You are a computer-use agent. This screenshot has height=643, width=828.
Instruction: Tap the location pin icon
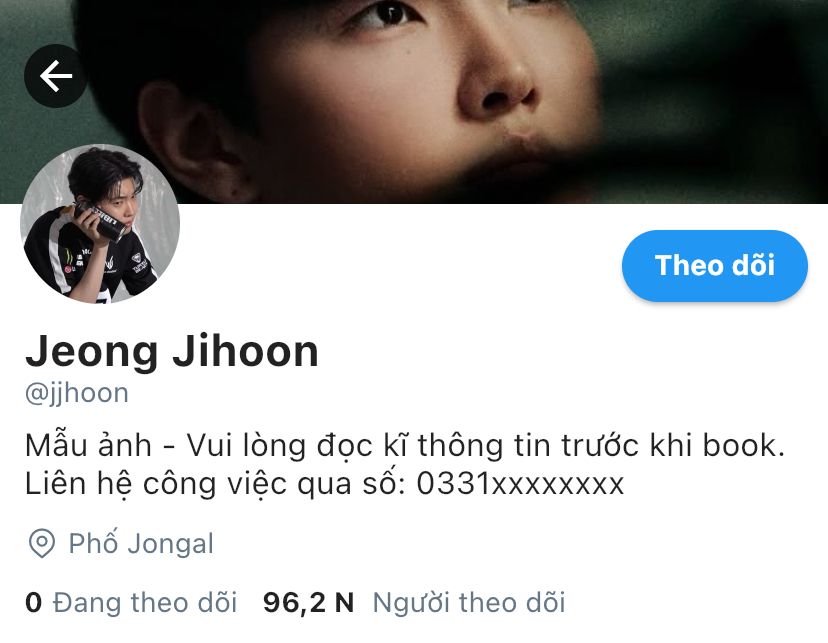point(42,543)
